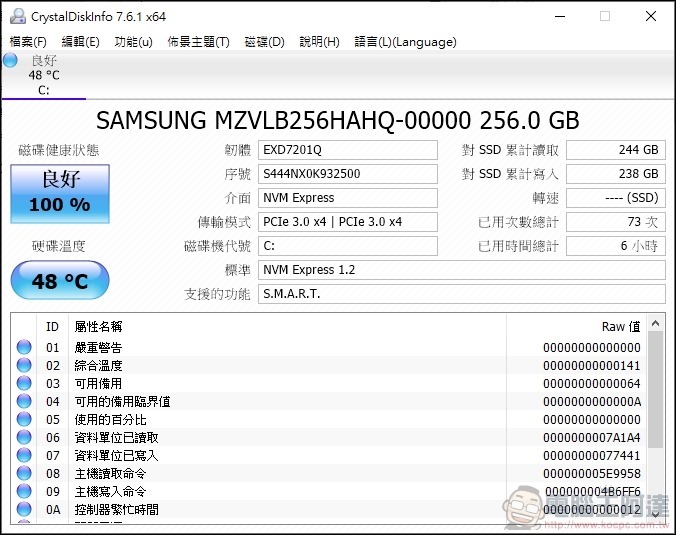Open the 檔案(F) menu
The height and width of the screenshot is (535, 676).
[28, 42]
